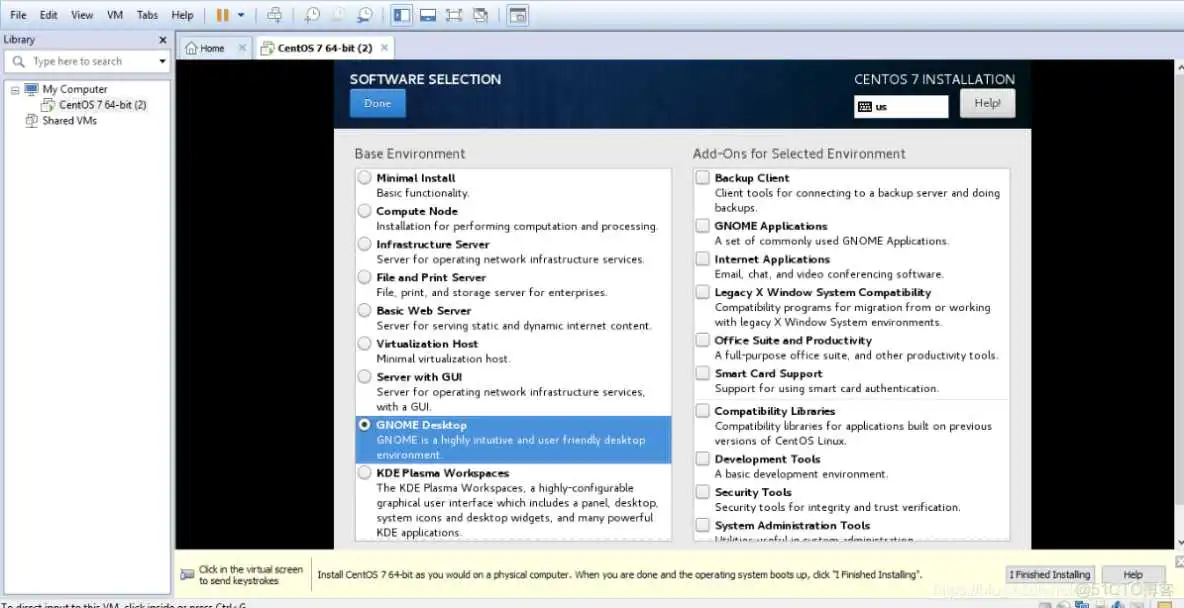Choose Server with GUI base environment
1184x608 pixels.
364,377
